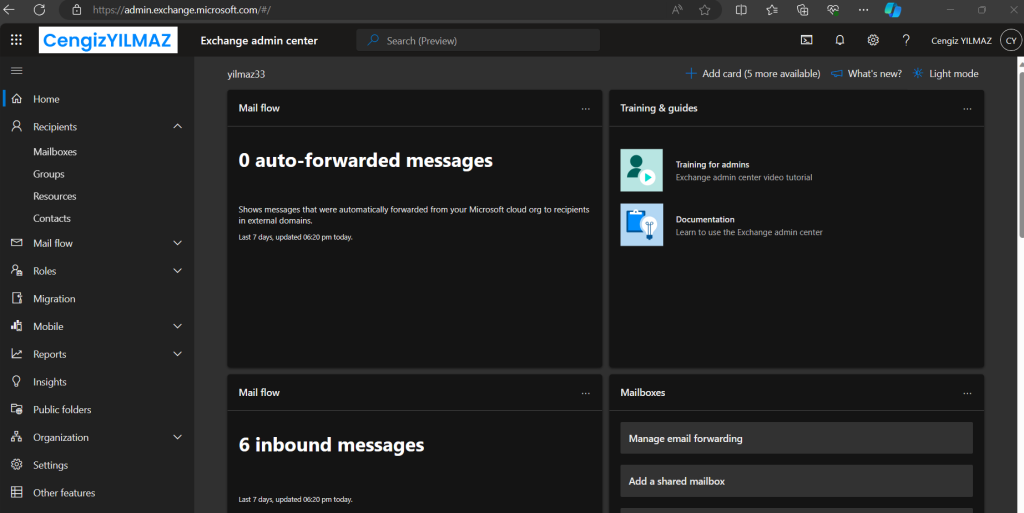Expand the Roles navigation section
The image size is (1024, 513).
pyautogui.click(x=177, y=271)
